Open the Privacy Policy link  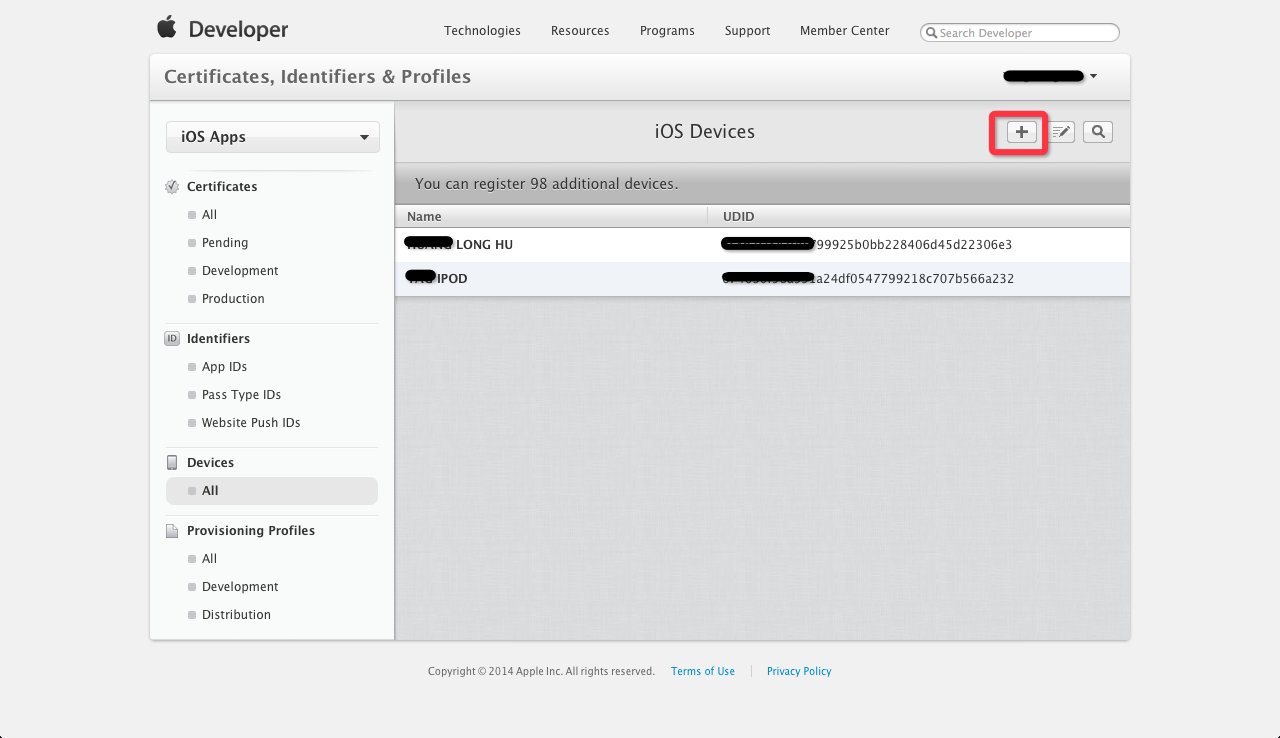(x=799, y=672)
